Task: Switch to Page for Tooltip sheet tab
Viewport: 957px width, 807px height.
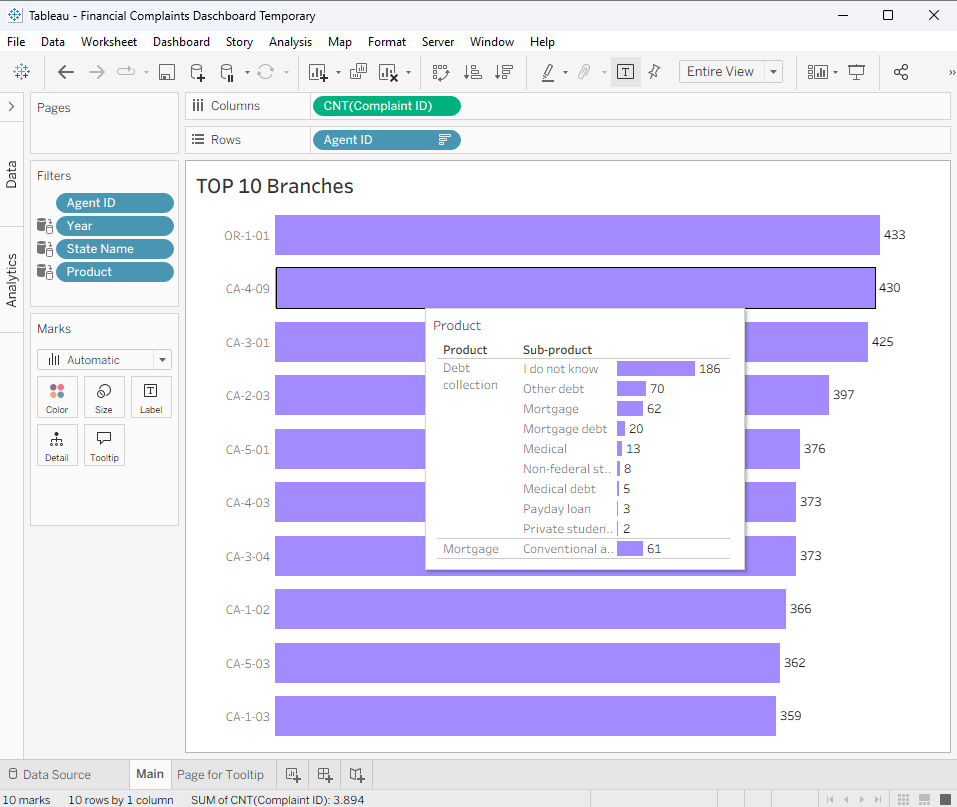Action: click(x=220, y=775)
